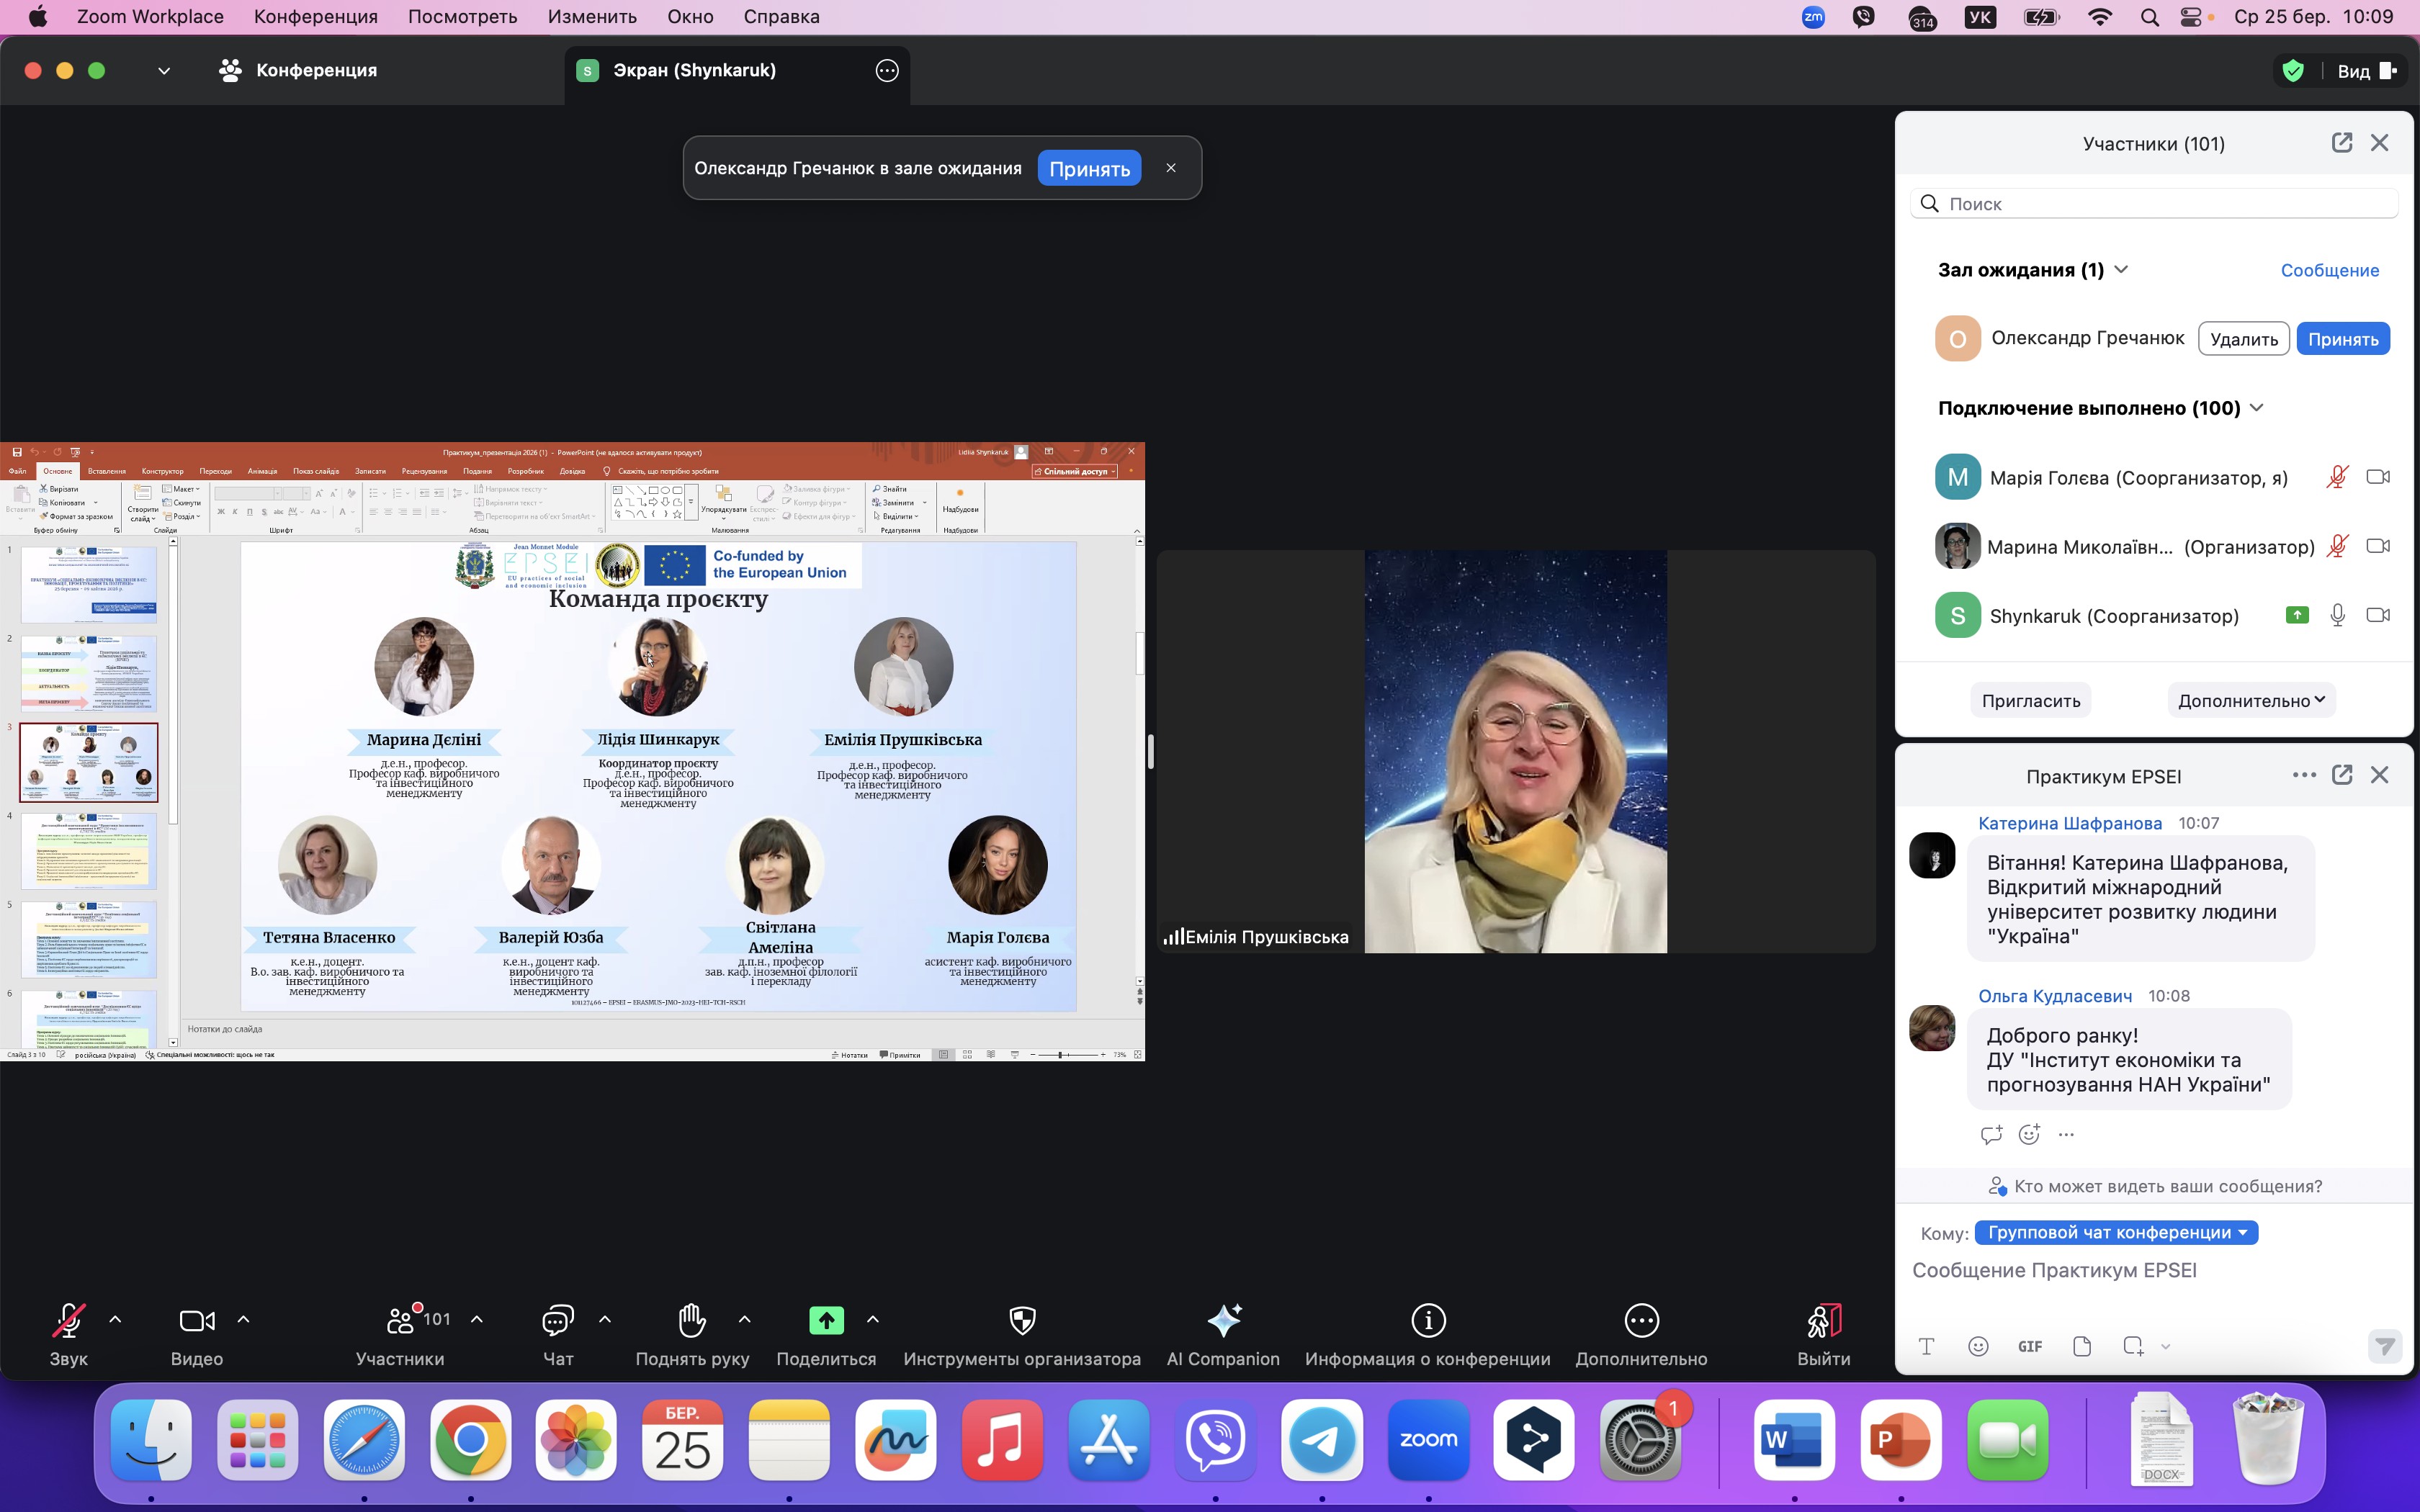
Task: Collapse the Waiting Room section
Action: [2122, 270]
